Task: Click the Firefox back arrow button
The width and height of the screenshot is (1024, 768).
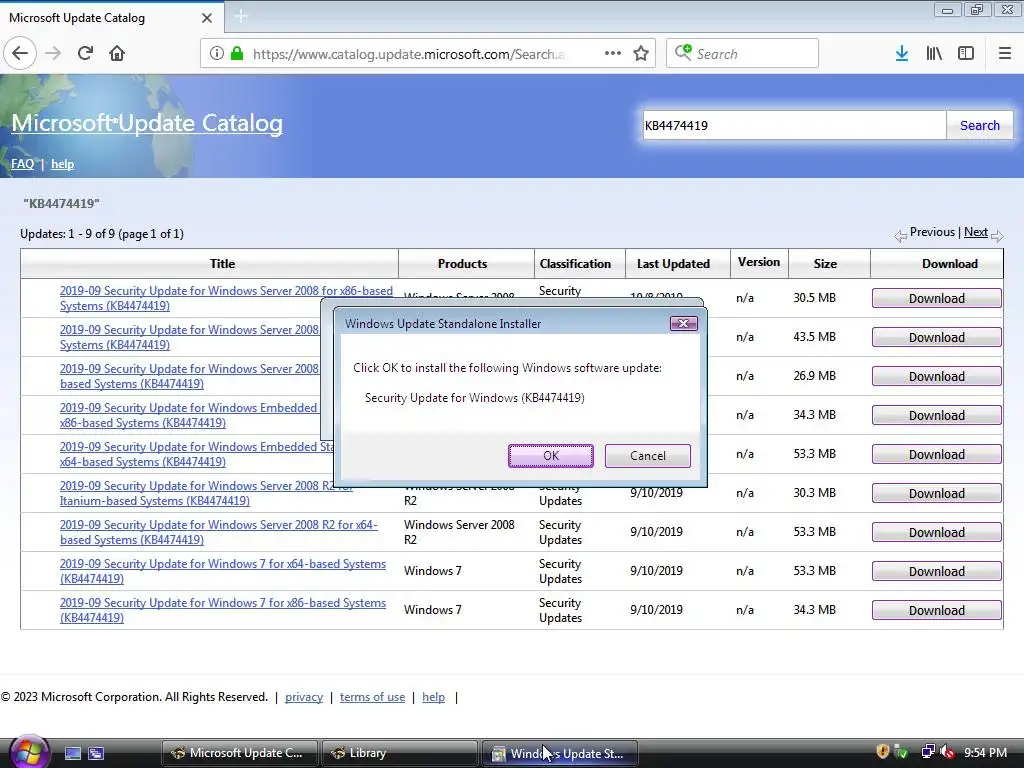Action: click(x=20, y=53)
